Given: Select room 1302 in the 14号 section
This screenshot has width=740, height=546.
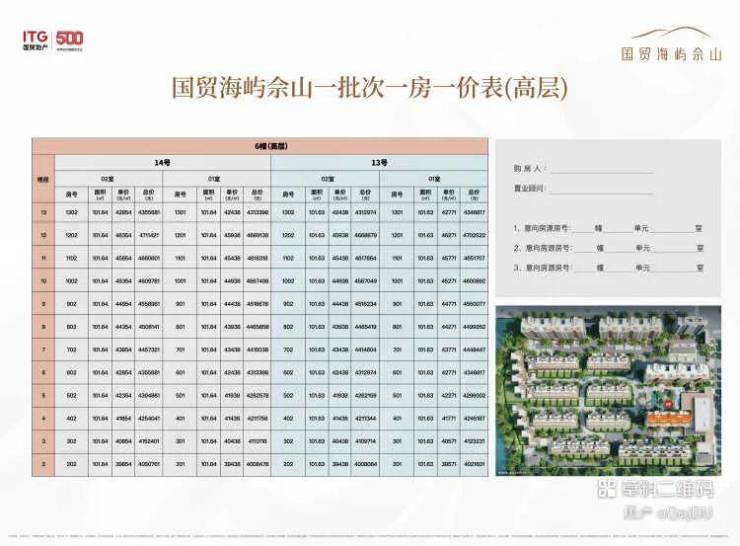Looking at the screenshot, I should 72,213.
